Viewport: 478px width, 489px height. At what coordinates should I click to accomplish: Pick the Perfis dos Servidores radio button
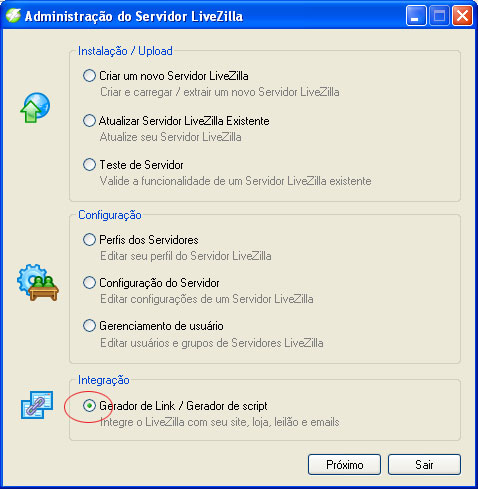[89, 240]
